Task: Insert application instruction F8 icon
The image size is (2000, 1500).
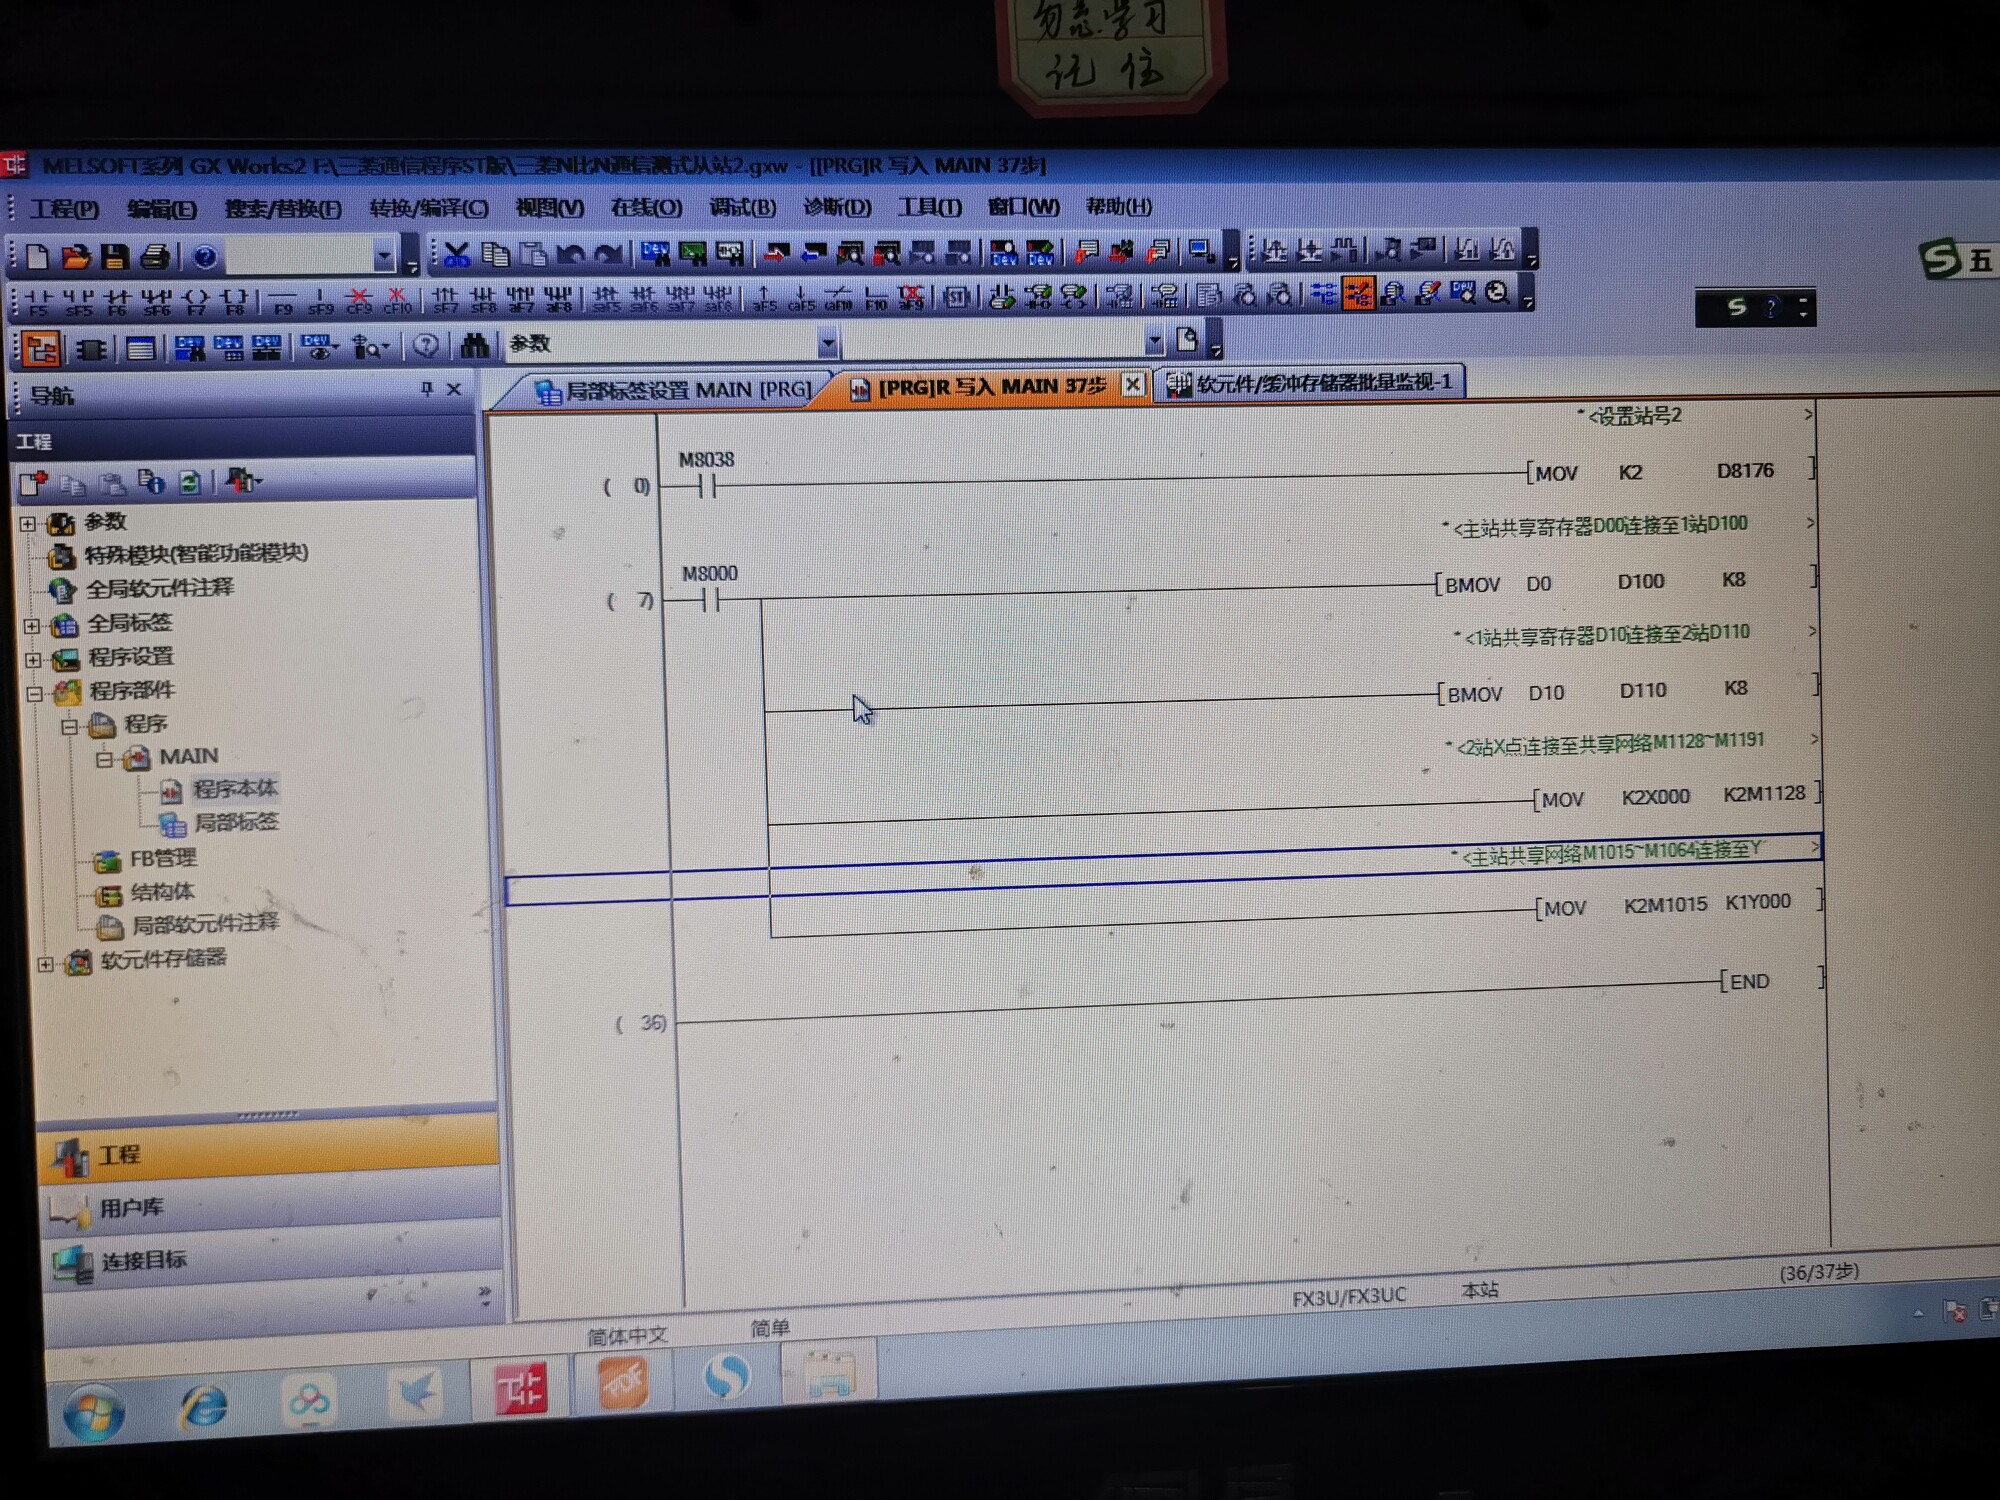Action: (x=235, y=300)
